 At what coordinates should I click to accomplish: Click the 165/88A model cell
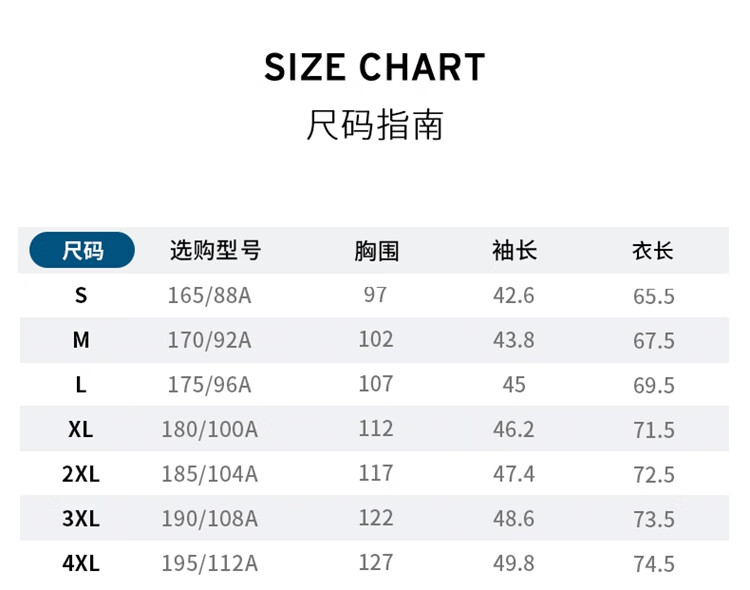click(210, 295)
